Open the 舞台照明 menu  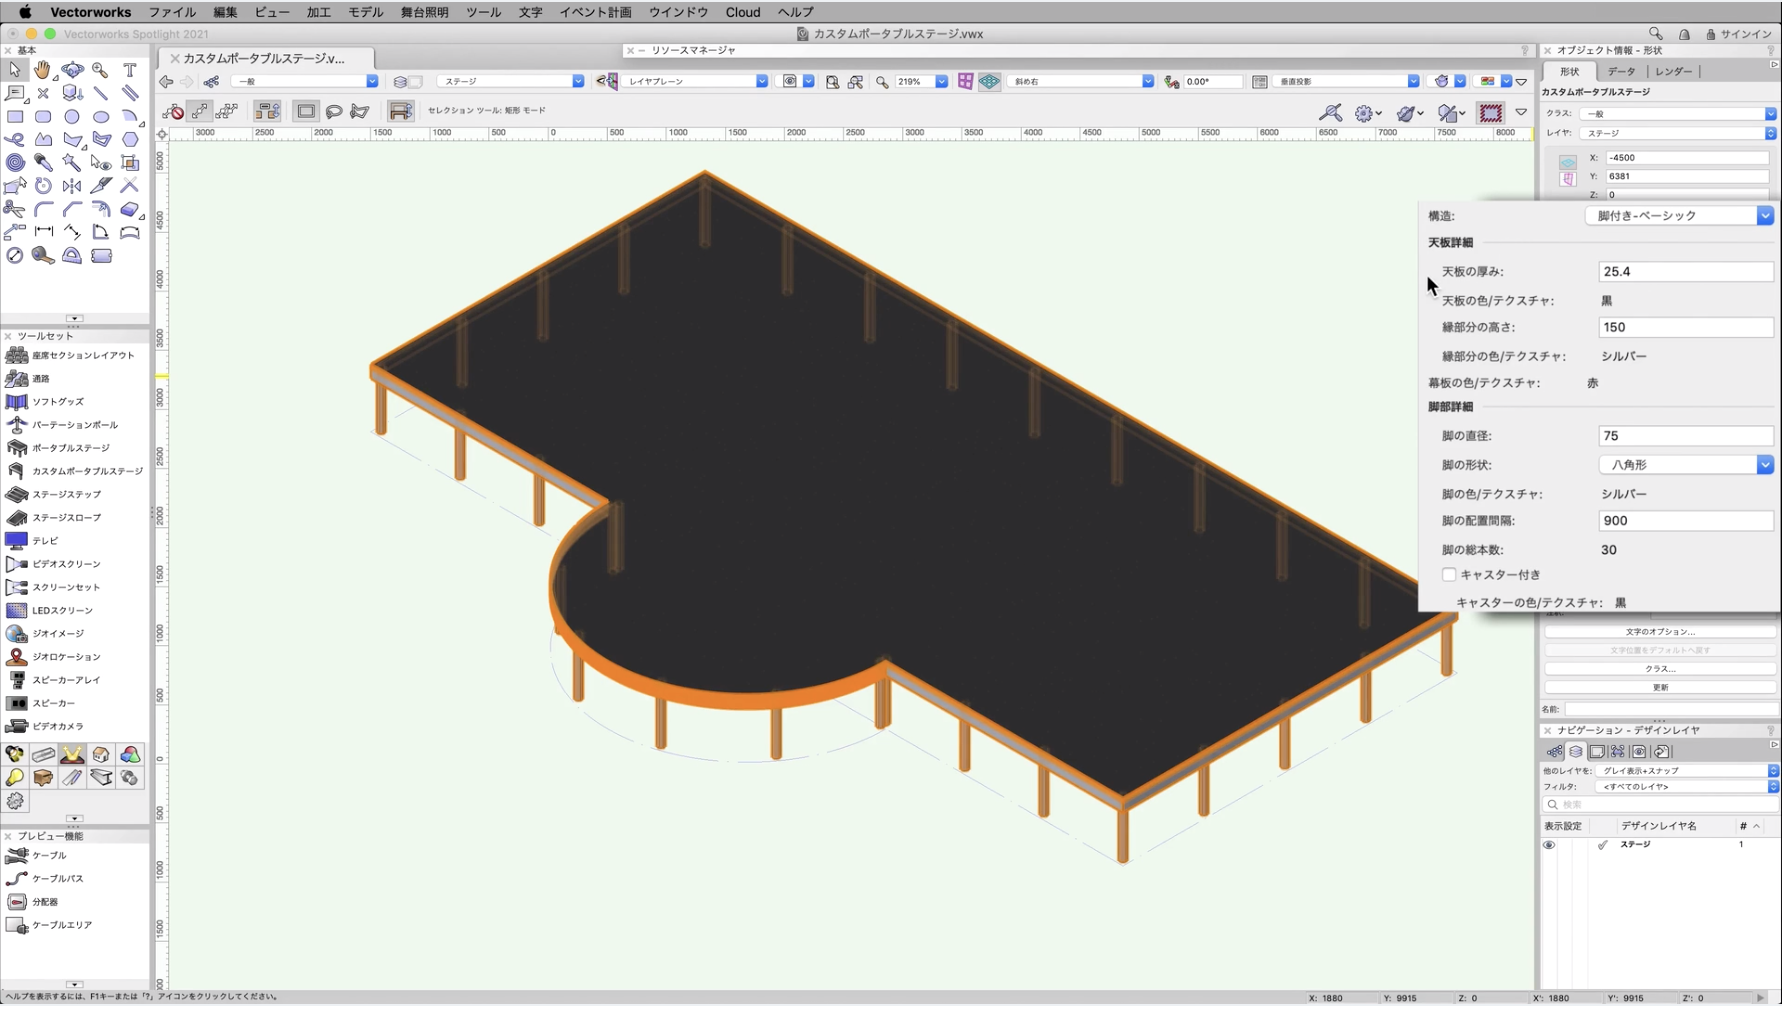pyautogui.click(x=424, y=12)
